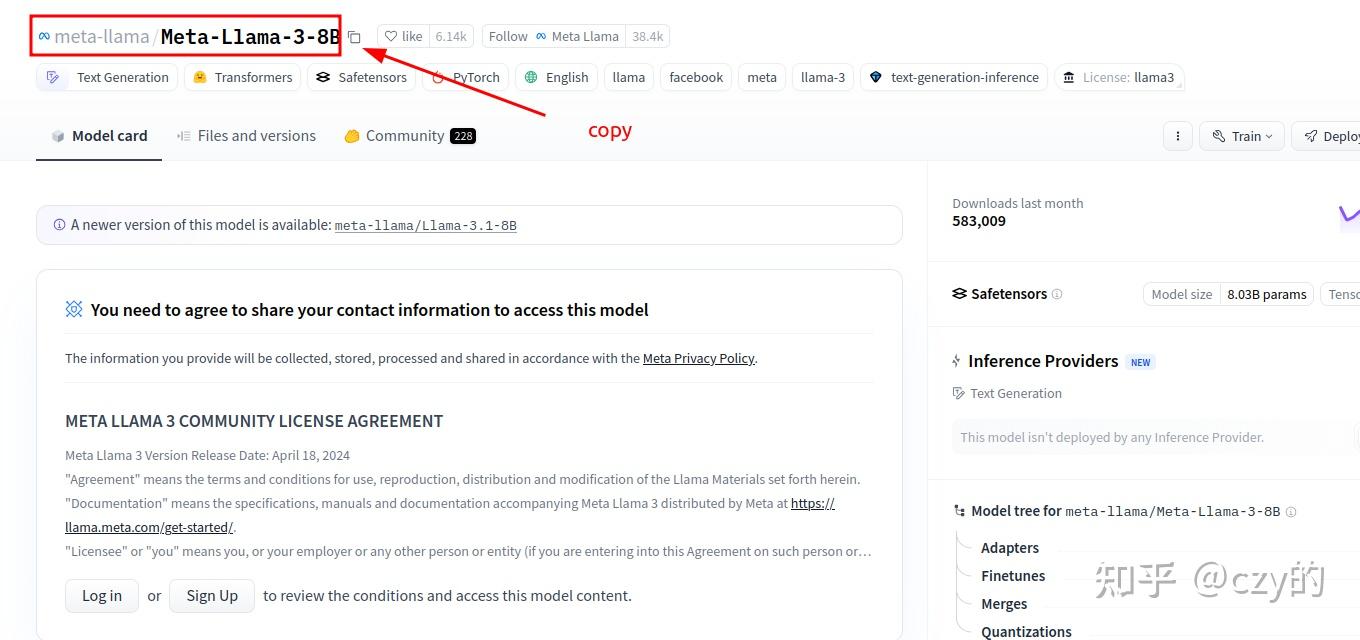The image size is (1360, 640).
Task: Copy model name with the copy icon
Action: [354, 37]
